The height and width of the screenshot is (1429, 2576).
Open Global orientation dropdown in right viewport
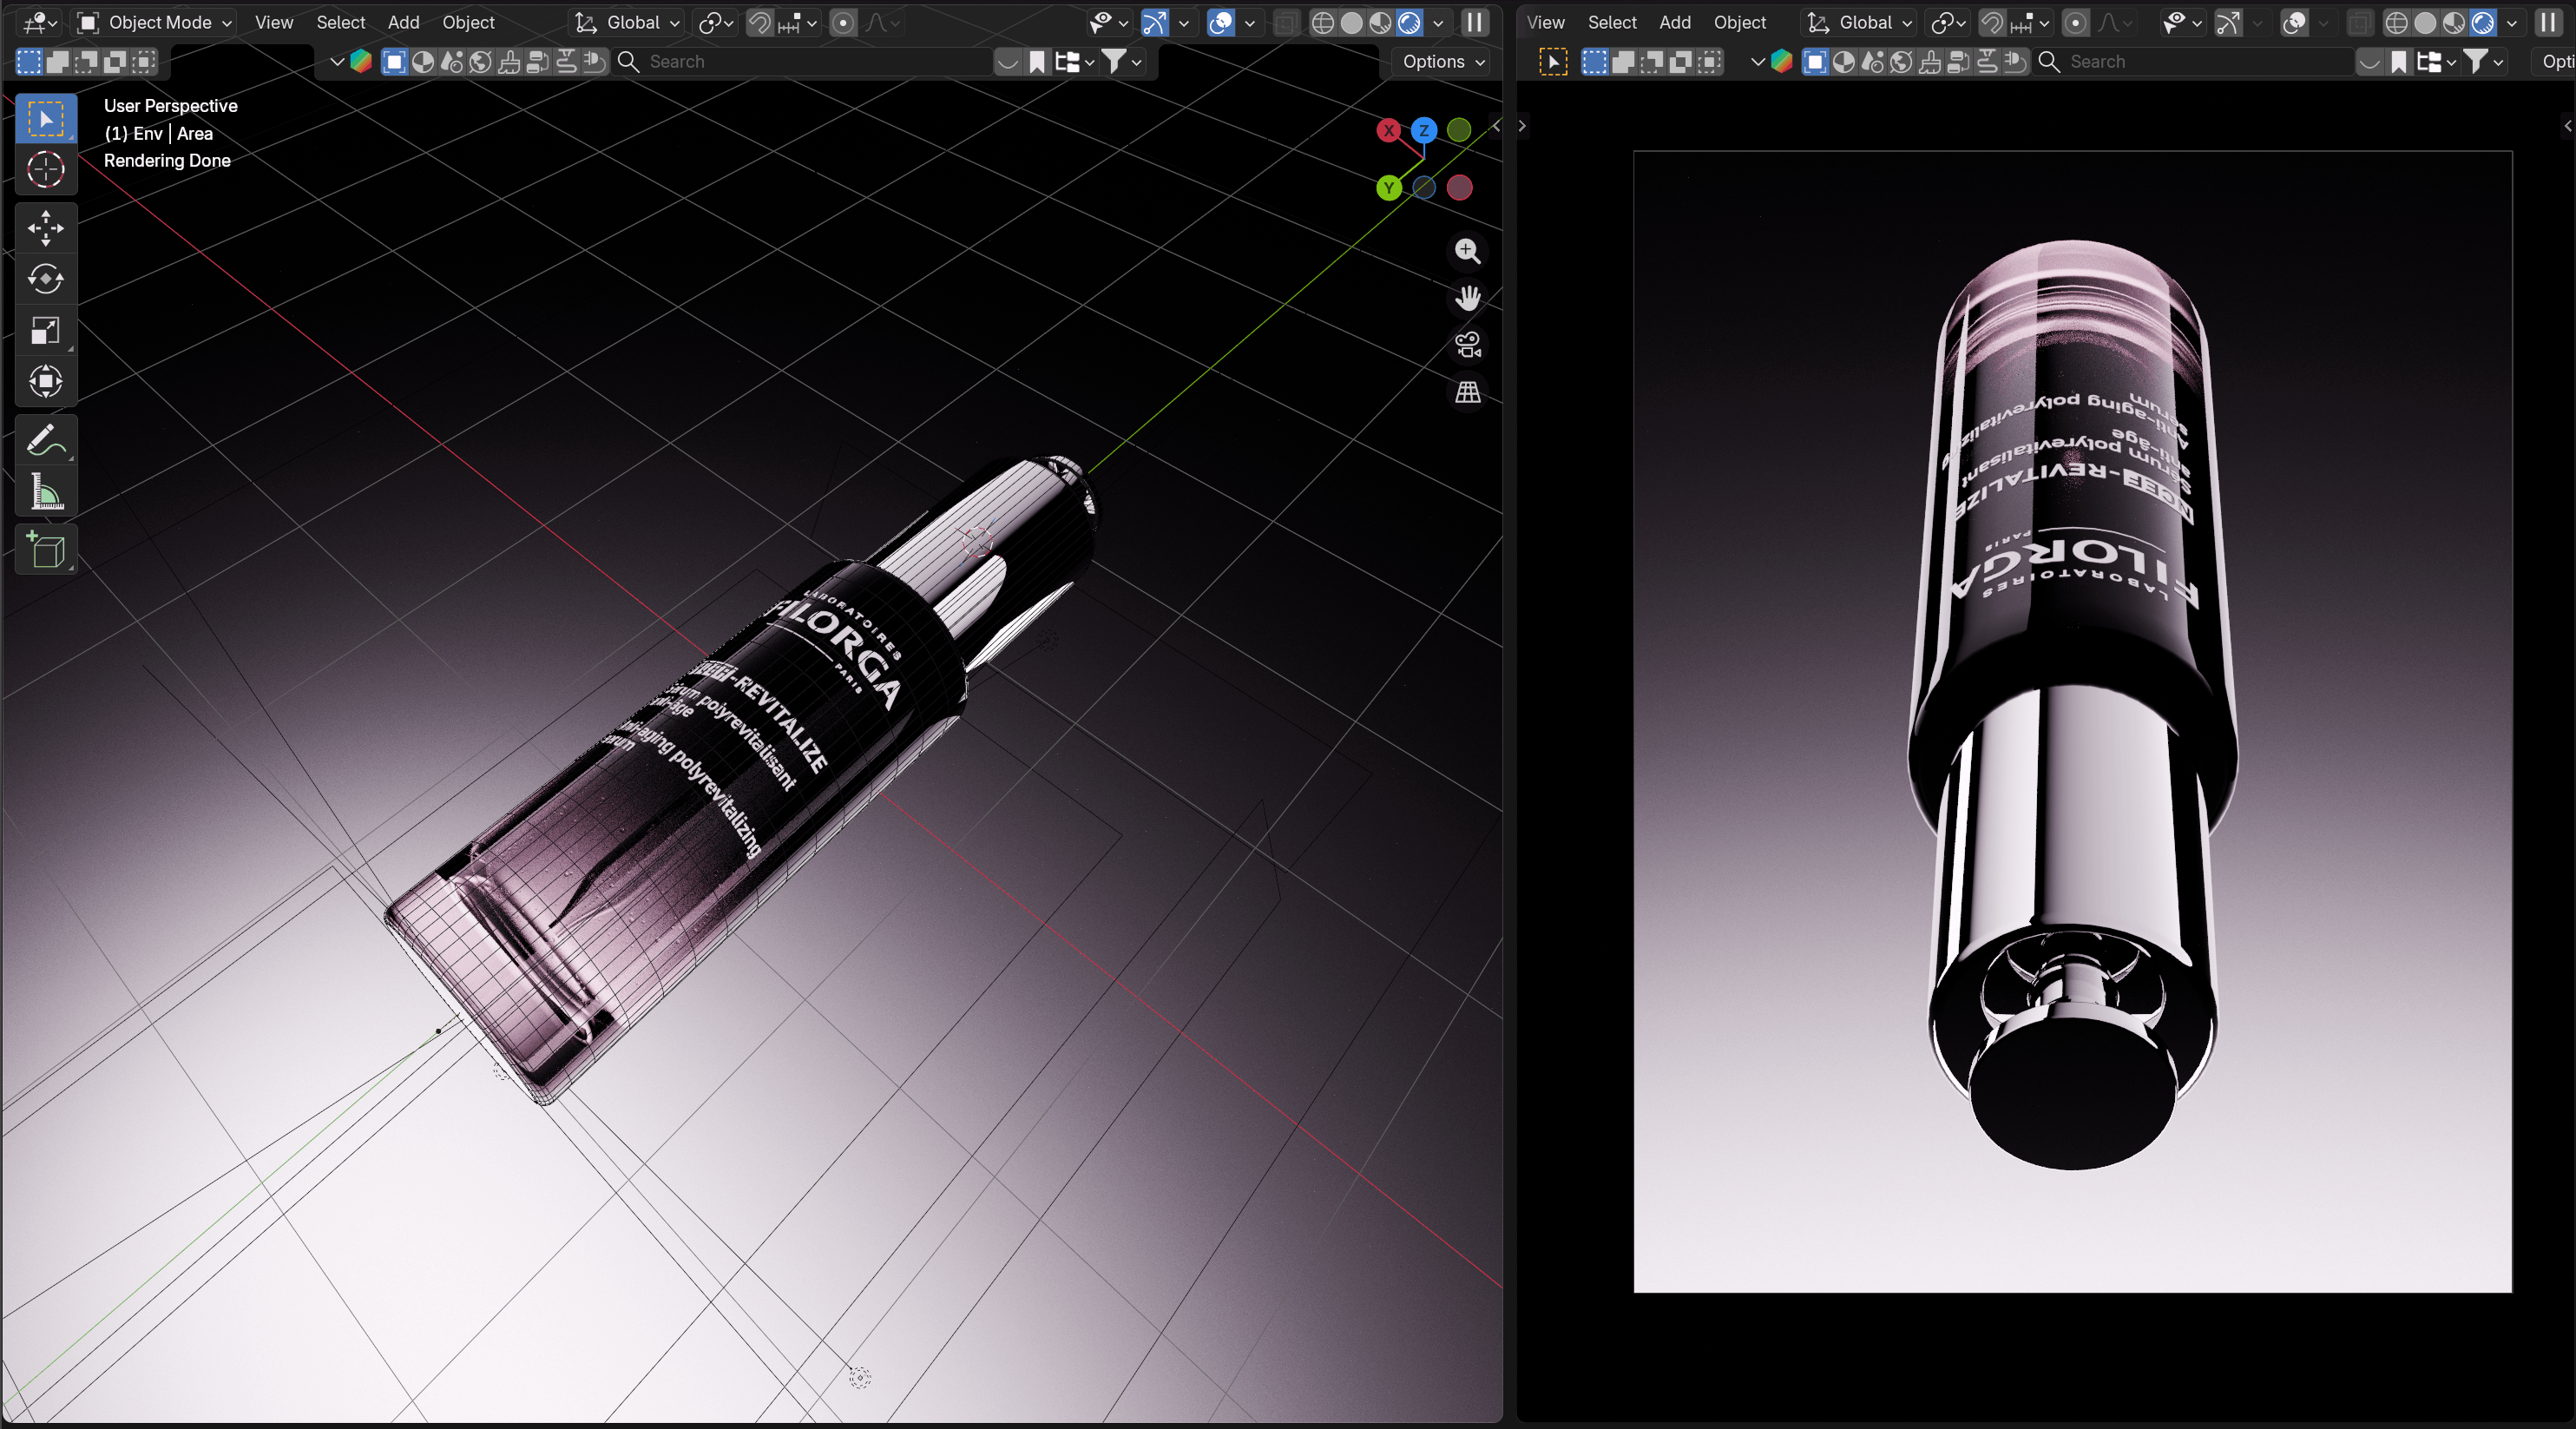(1860, 22)
